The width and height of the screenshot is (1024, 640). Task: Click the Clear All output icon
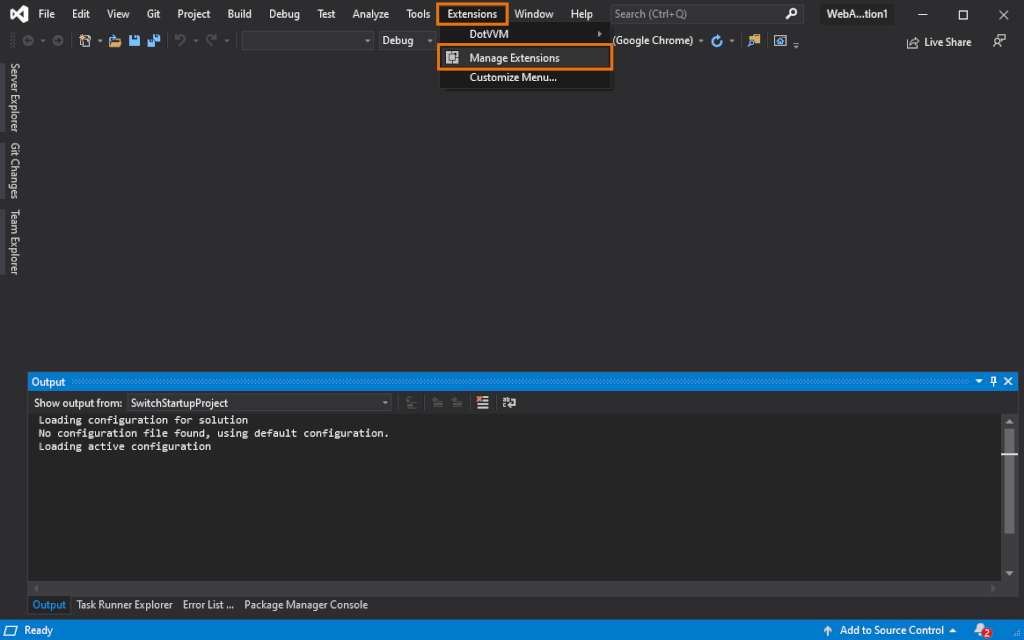(x=483, y=402)
